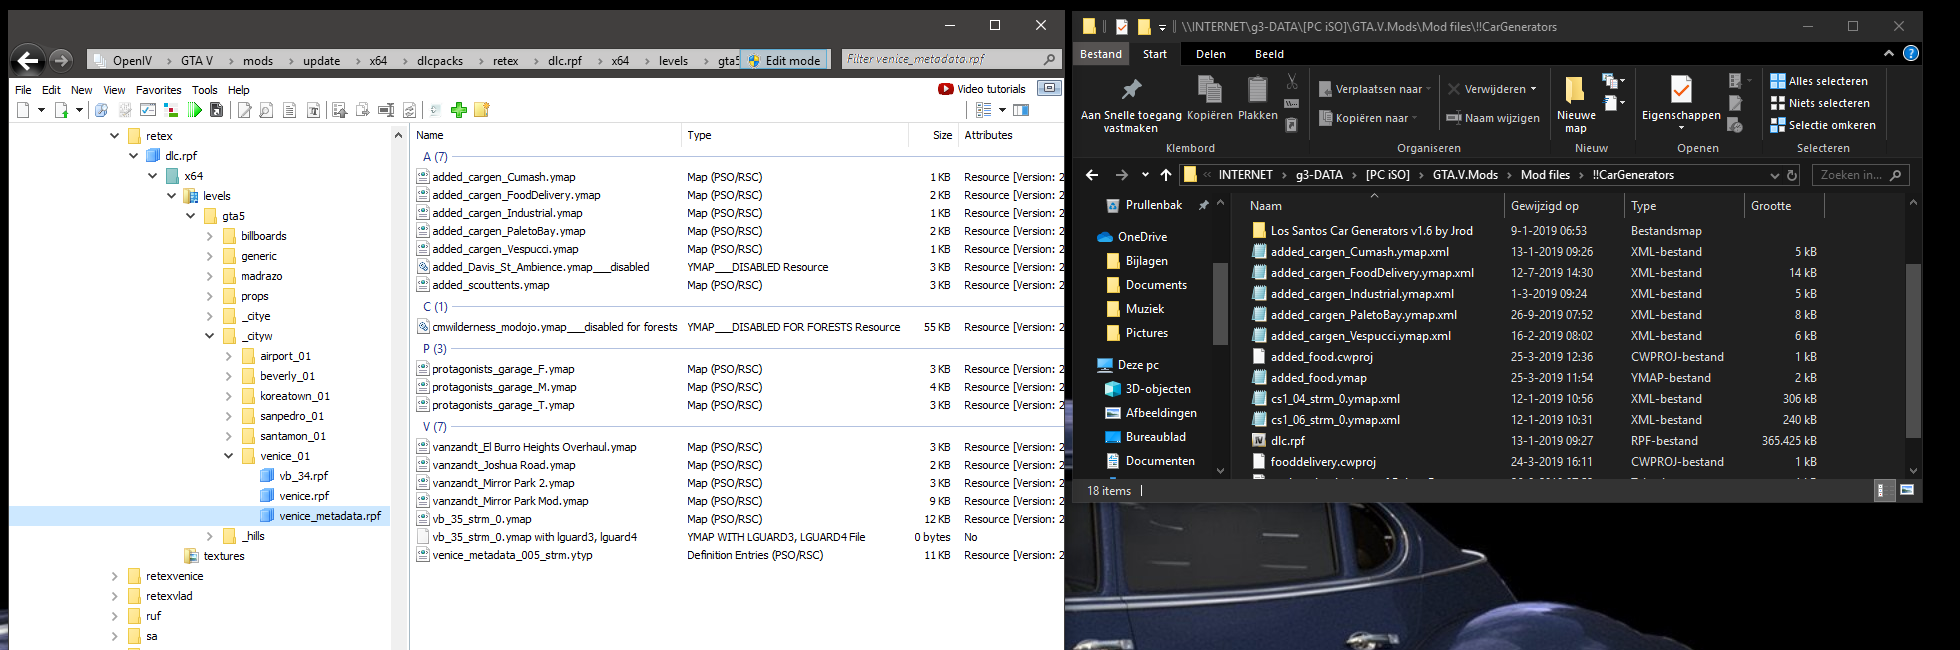Image resolution: width=1960 pixels, height=650 pixels.
Task: Switch Explorer to large icons view toggle
Action: pos(1907,490)
